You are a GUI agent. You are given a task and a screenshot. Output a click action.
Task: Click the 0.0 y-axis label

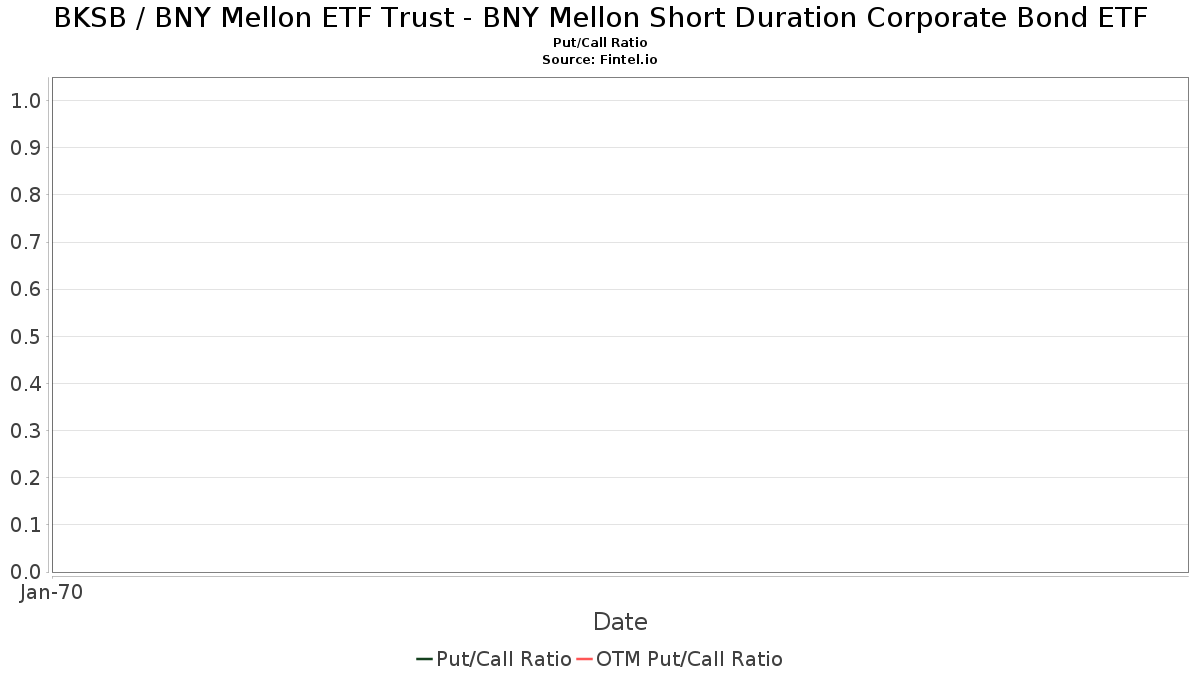[25, 572]
